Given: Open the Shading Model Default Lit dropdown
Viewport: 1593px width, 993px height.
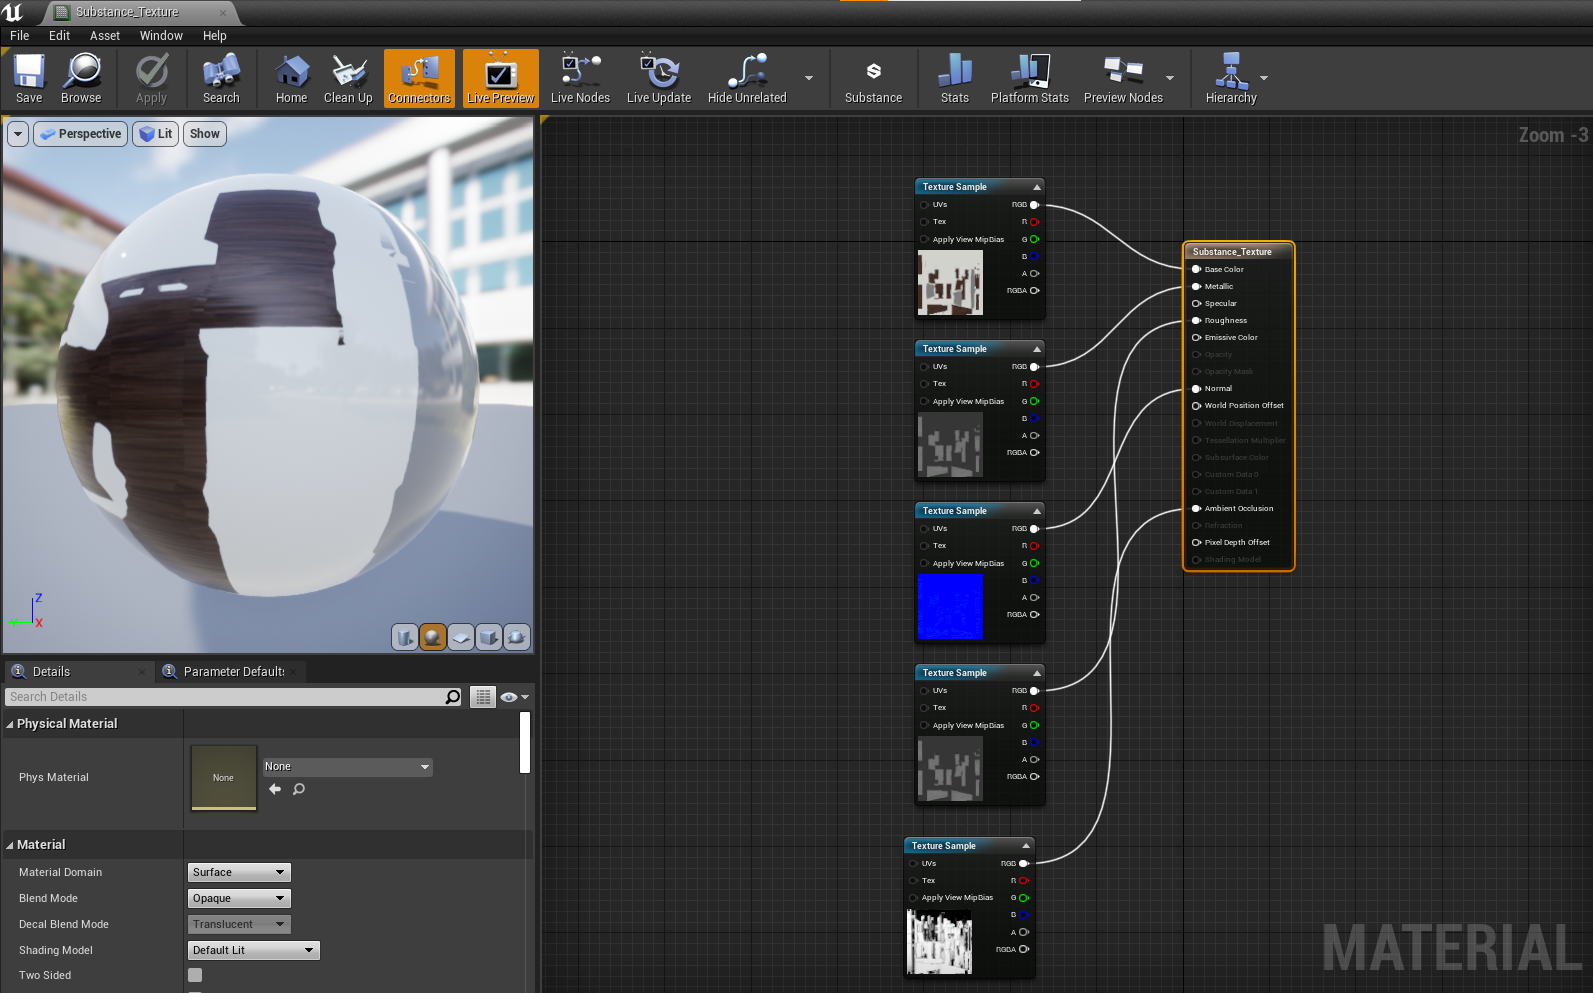Looking at the screenshot, I should pyautogui.click(x=254, y=950).
